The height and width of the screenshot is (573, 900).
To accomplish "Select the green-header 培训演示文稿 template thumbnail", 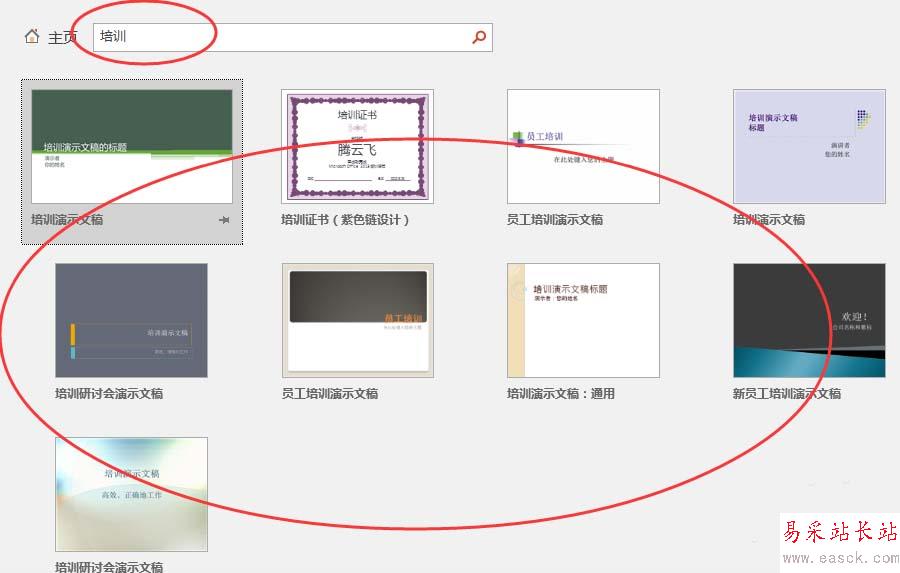I will (132, 146).
